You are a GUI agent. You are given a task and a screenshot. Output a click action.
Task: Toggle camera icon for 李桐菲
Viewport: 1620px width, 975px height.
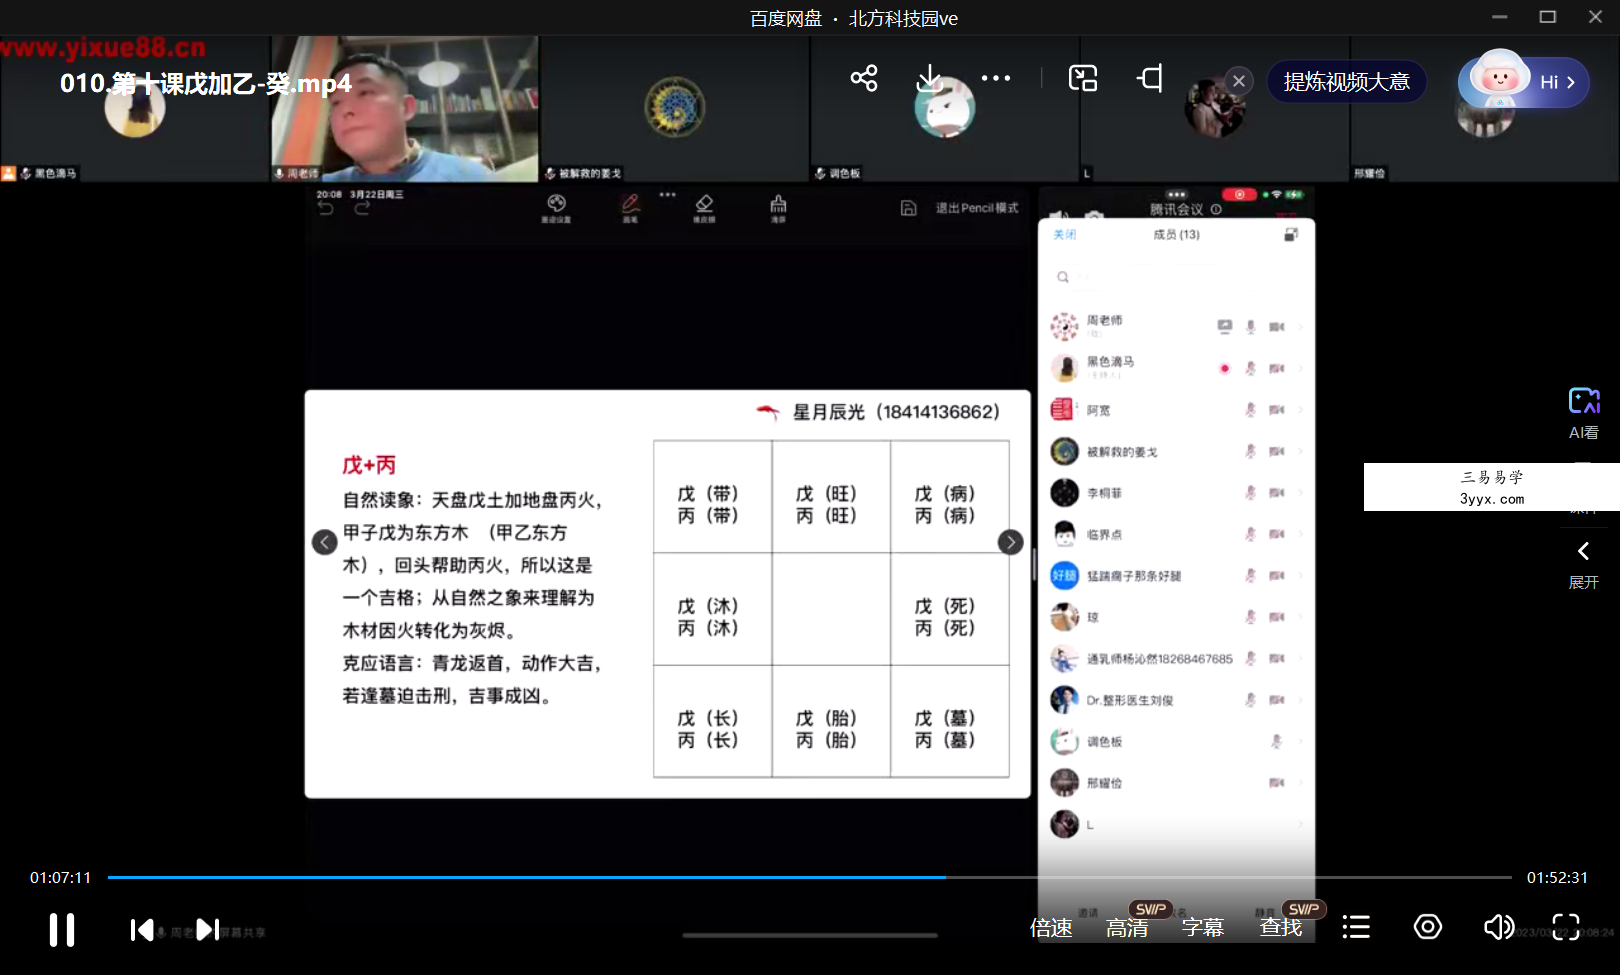[1277, 492]
